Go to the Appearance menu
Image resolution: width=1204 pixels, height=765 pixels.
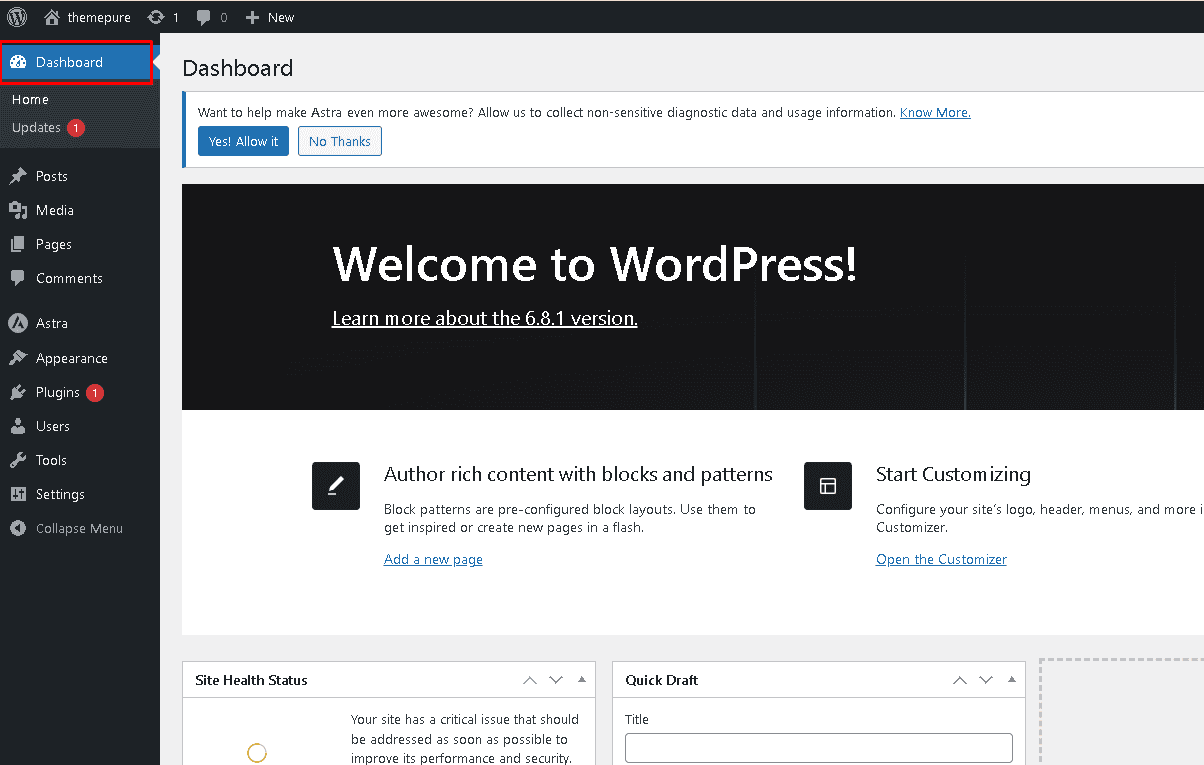(71, 358)
